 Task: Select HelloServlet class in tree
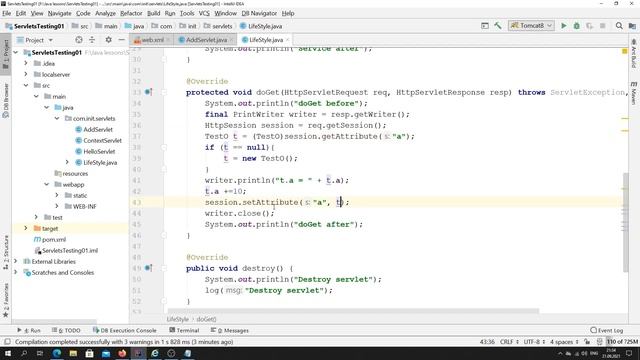(x=99, y=151)
